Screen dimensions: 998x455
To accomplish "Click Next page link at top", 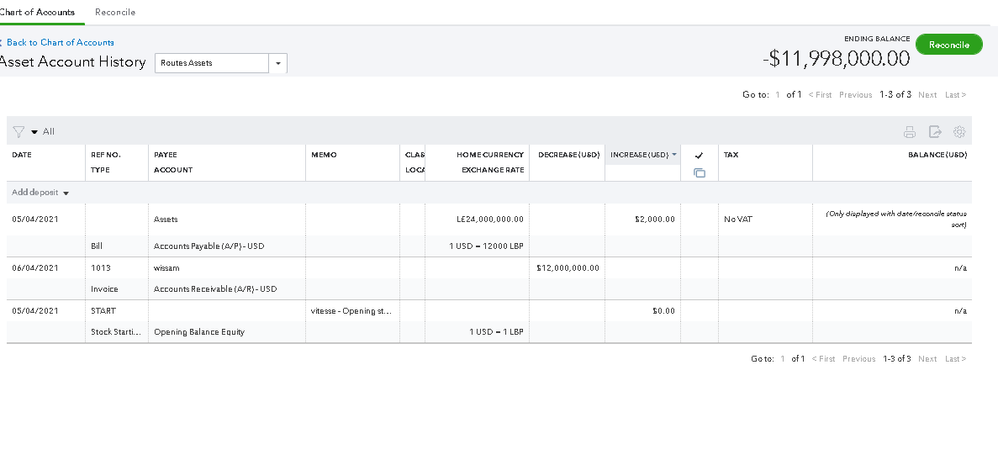I will [927, 95].
